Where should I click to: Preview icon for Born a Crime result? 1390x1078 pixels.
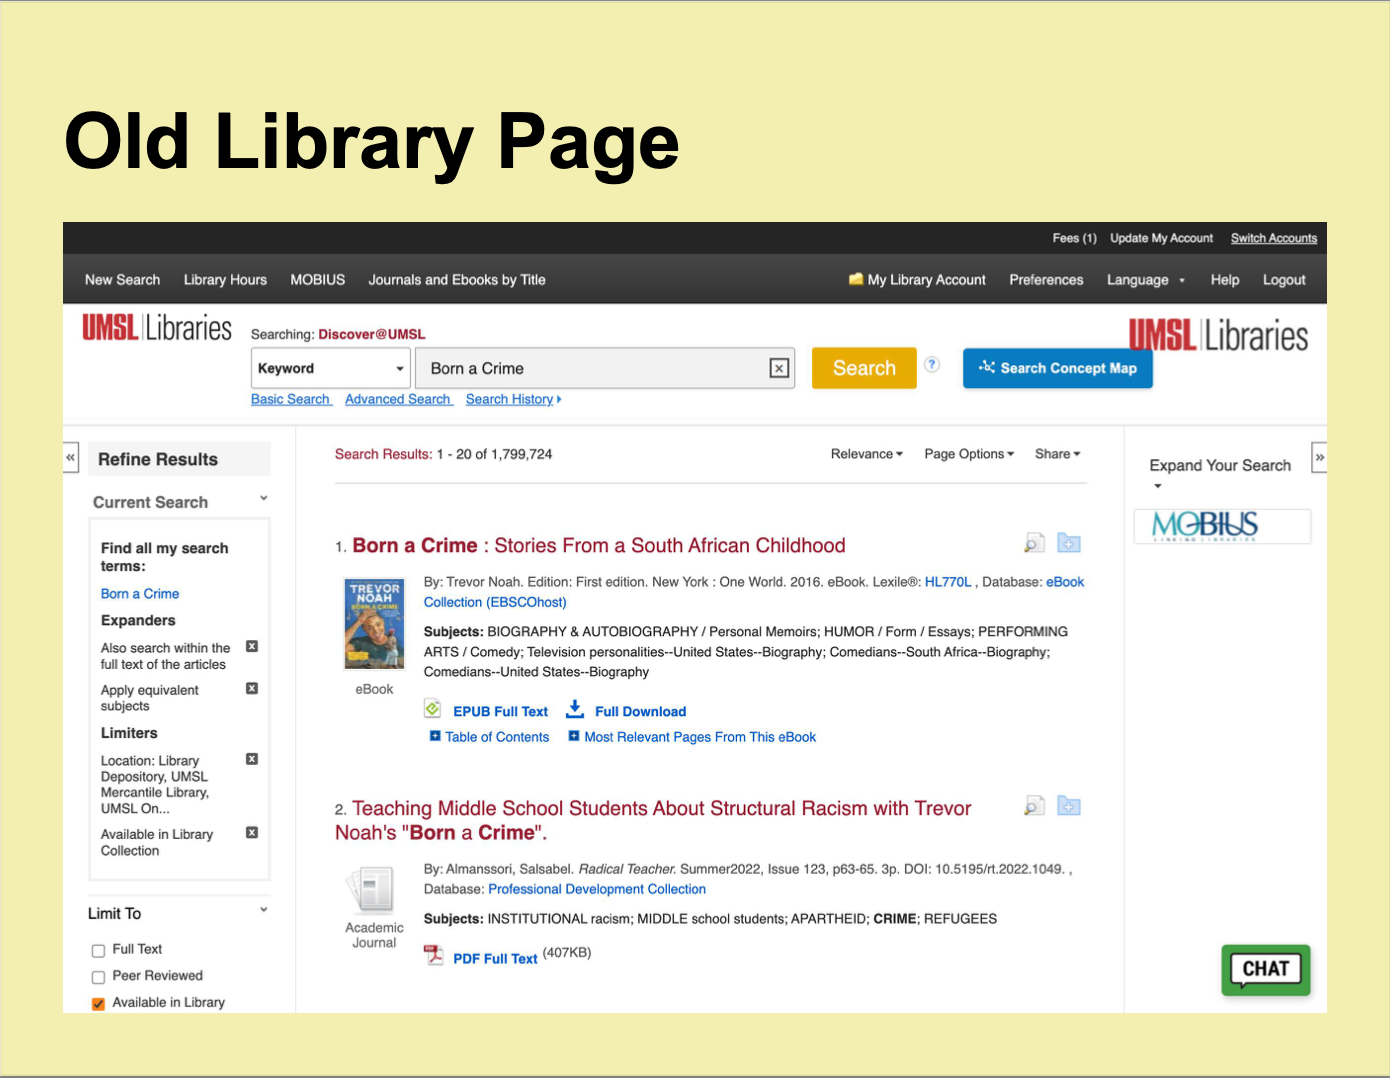pyautogui.click(x=1034, y=543)
